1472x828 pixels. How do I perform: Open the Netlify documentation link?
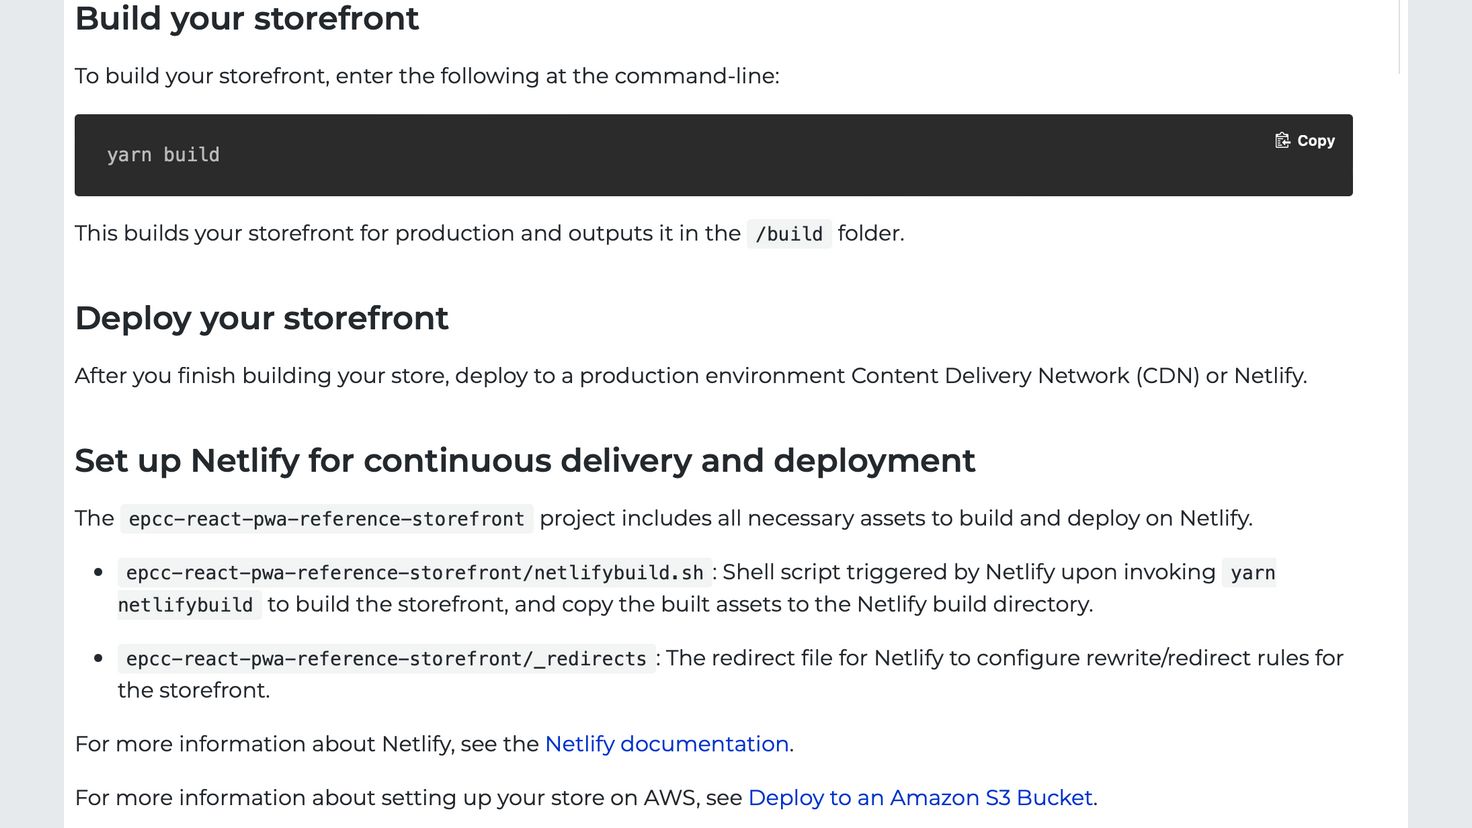coord(667,744)
